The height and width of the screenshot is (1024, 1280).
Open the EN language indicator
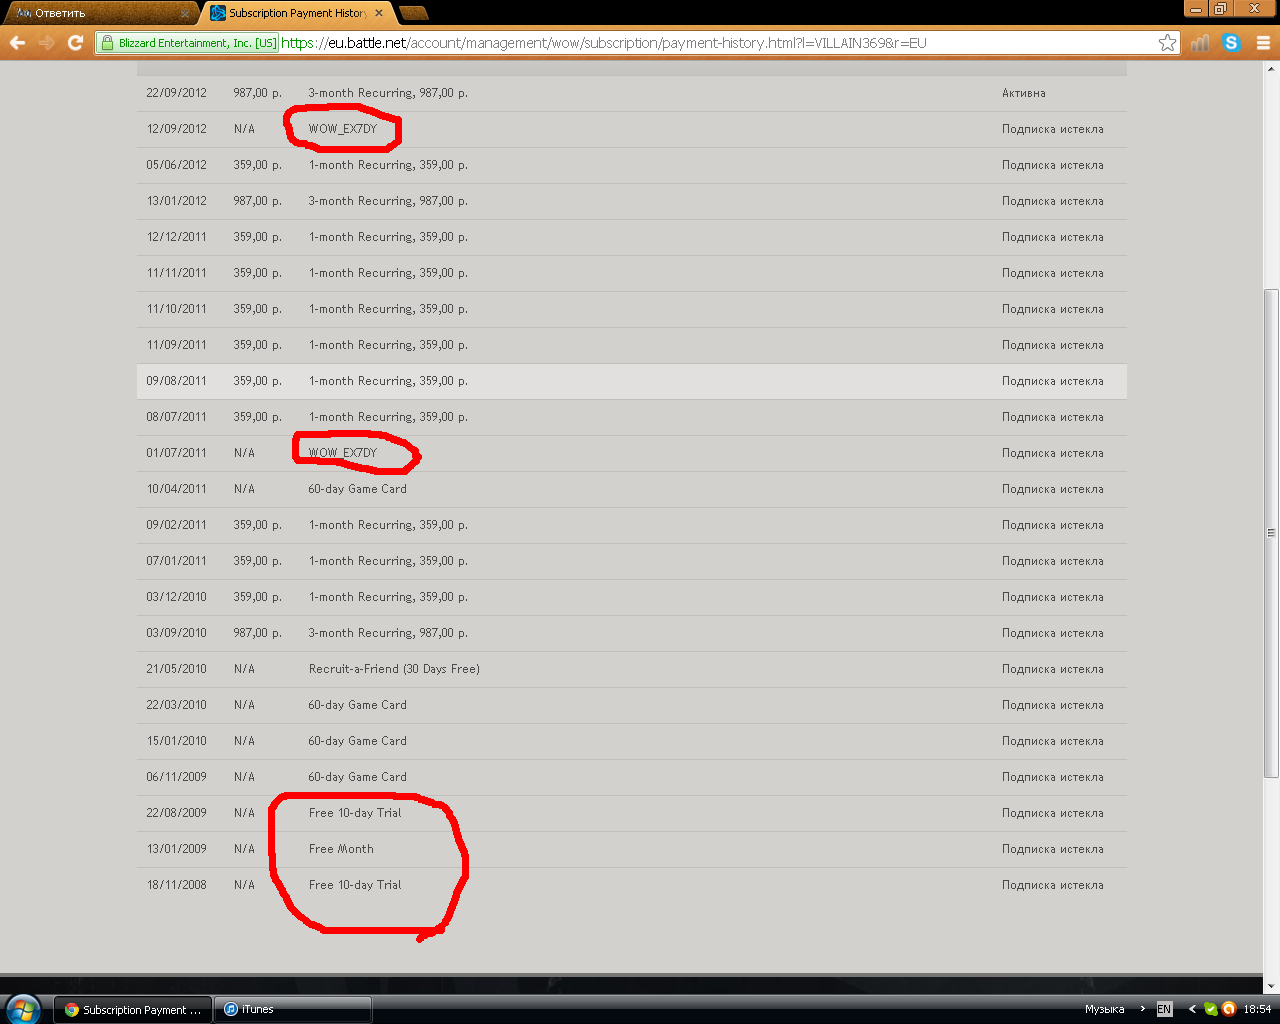point(1164,1009)
